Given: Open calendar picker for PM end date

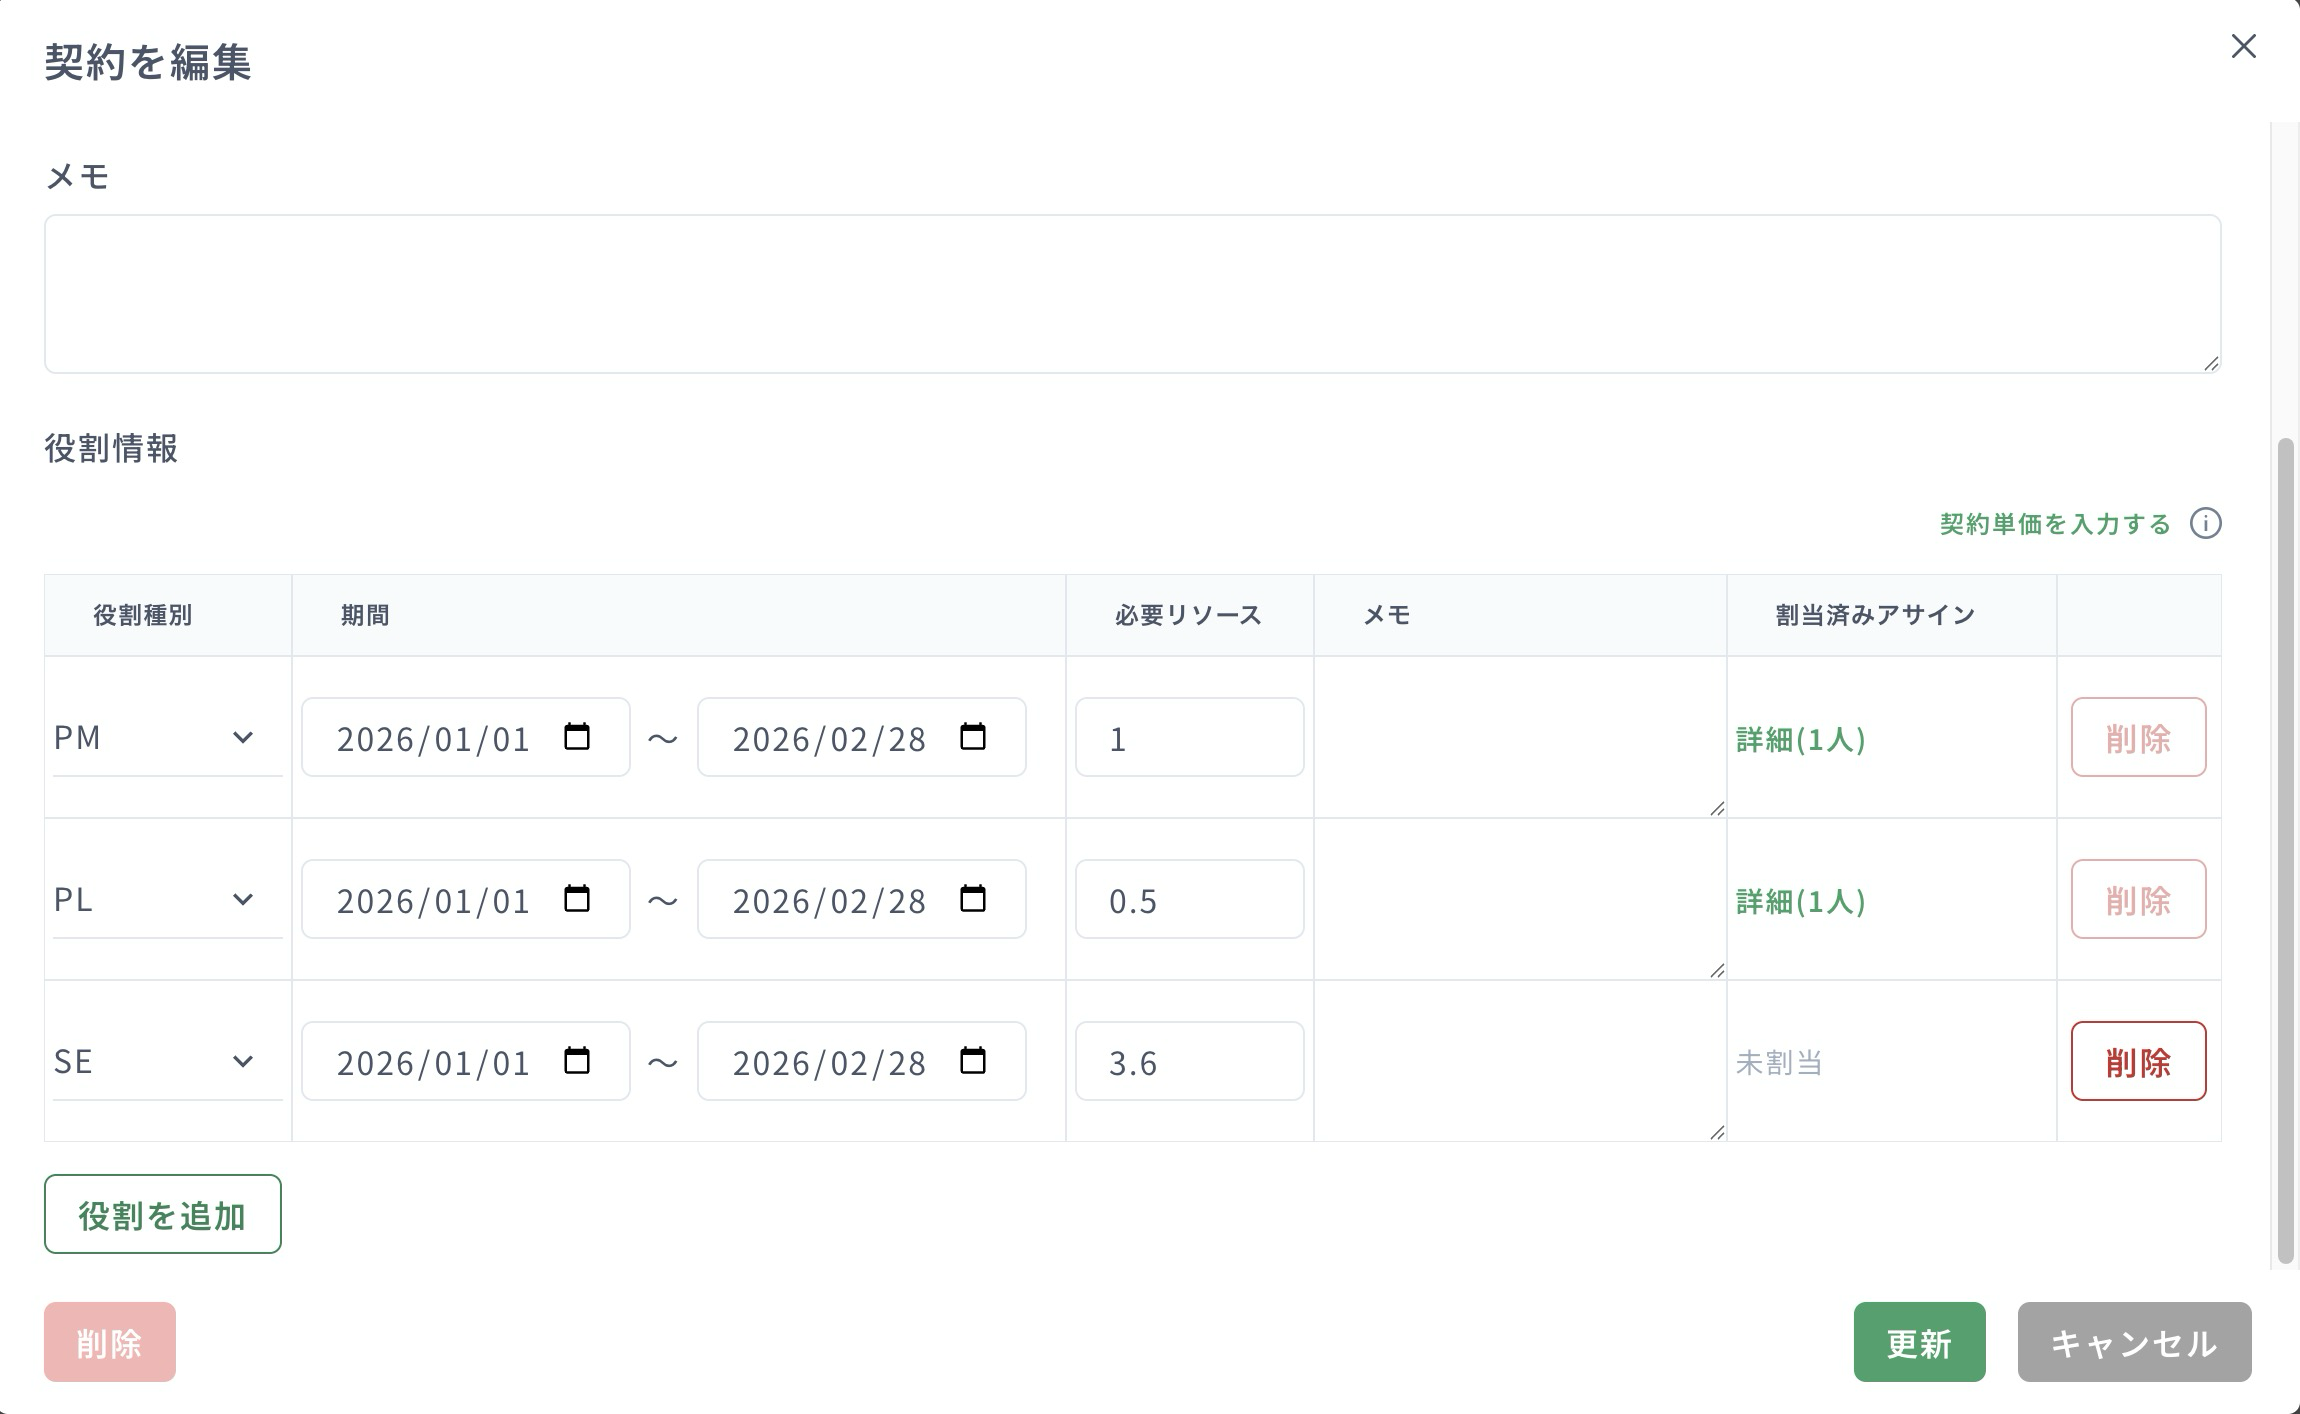Looking at the screenshot, I should tap(973, 737).
